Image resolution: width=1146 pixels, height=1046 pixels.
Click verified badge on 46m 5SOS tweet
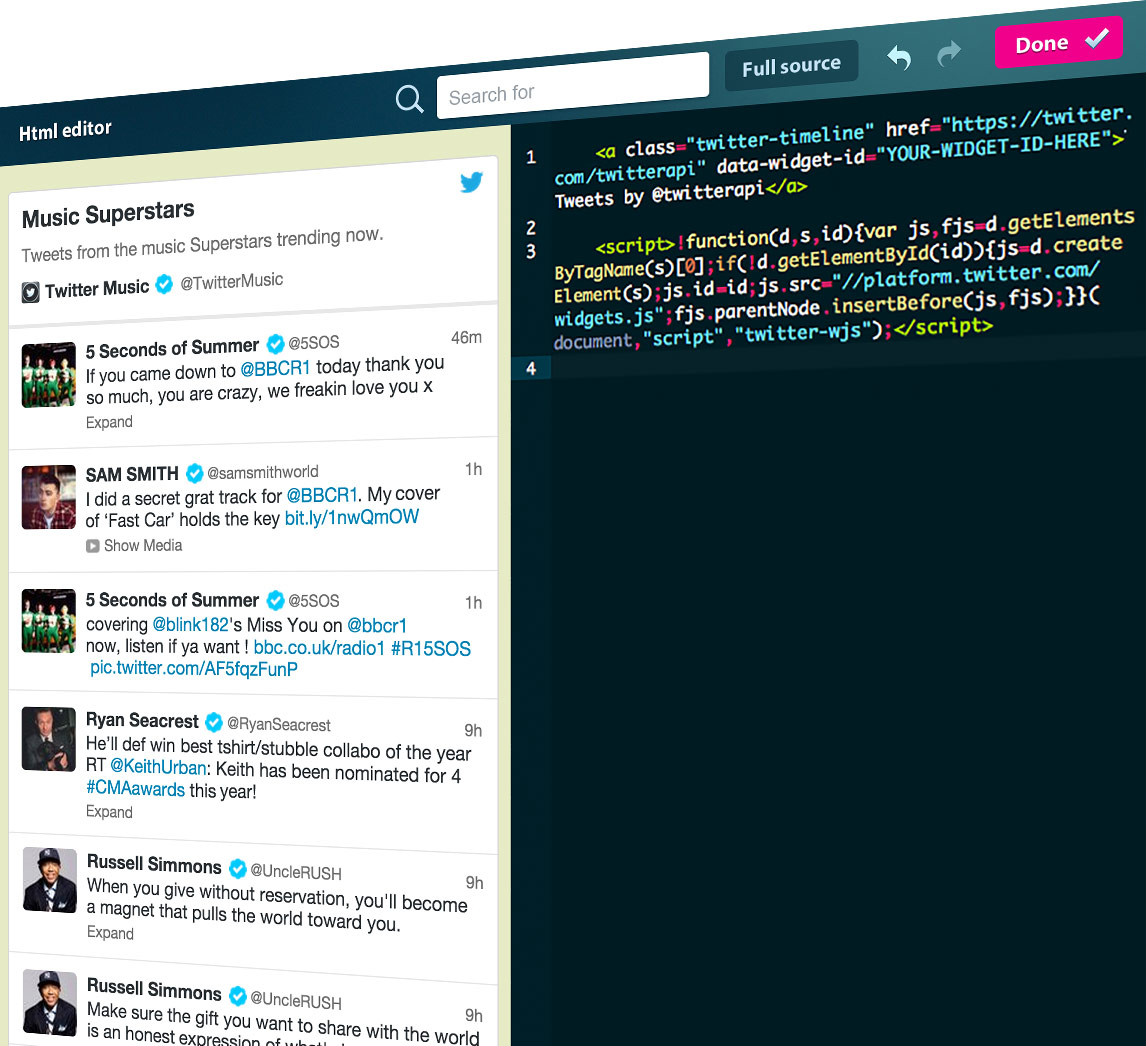(275, 344)
